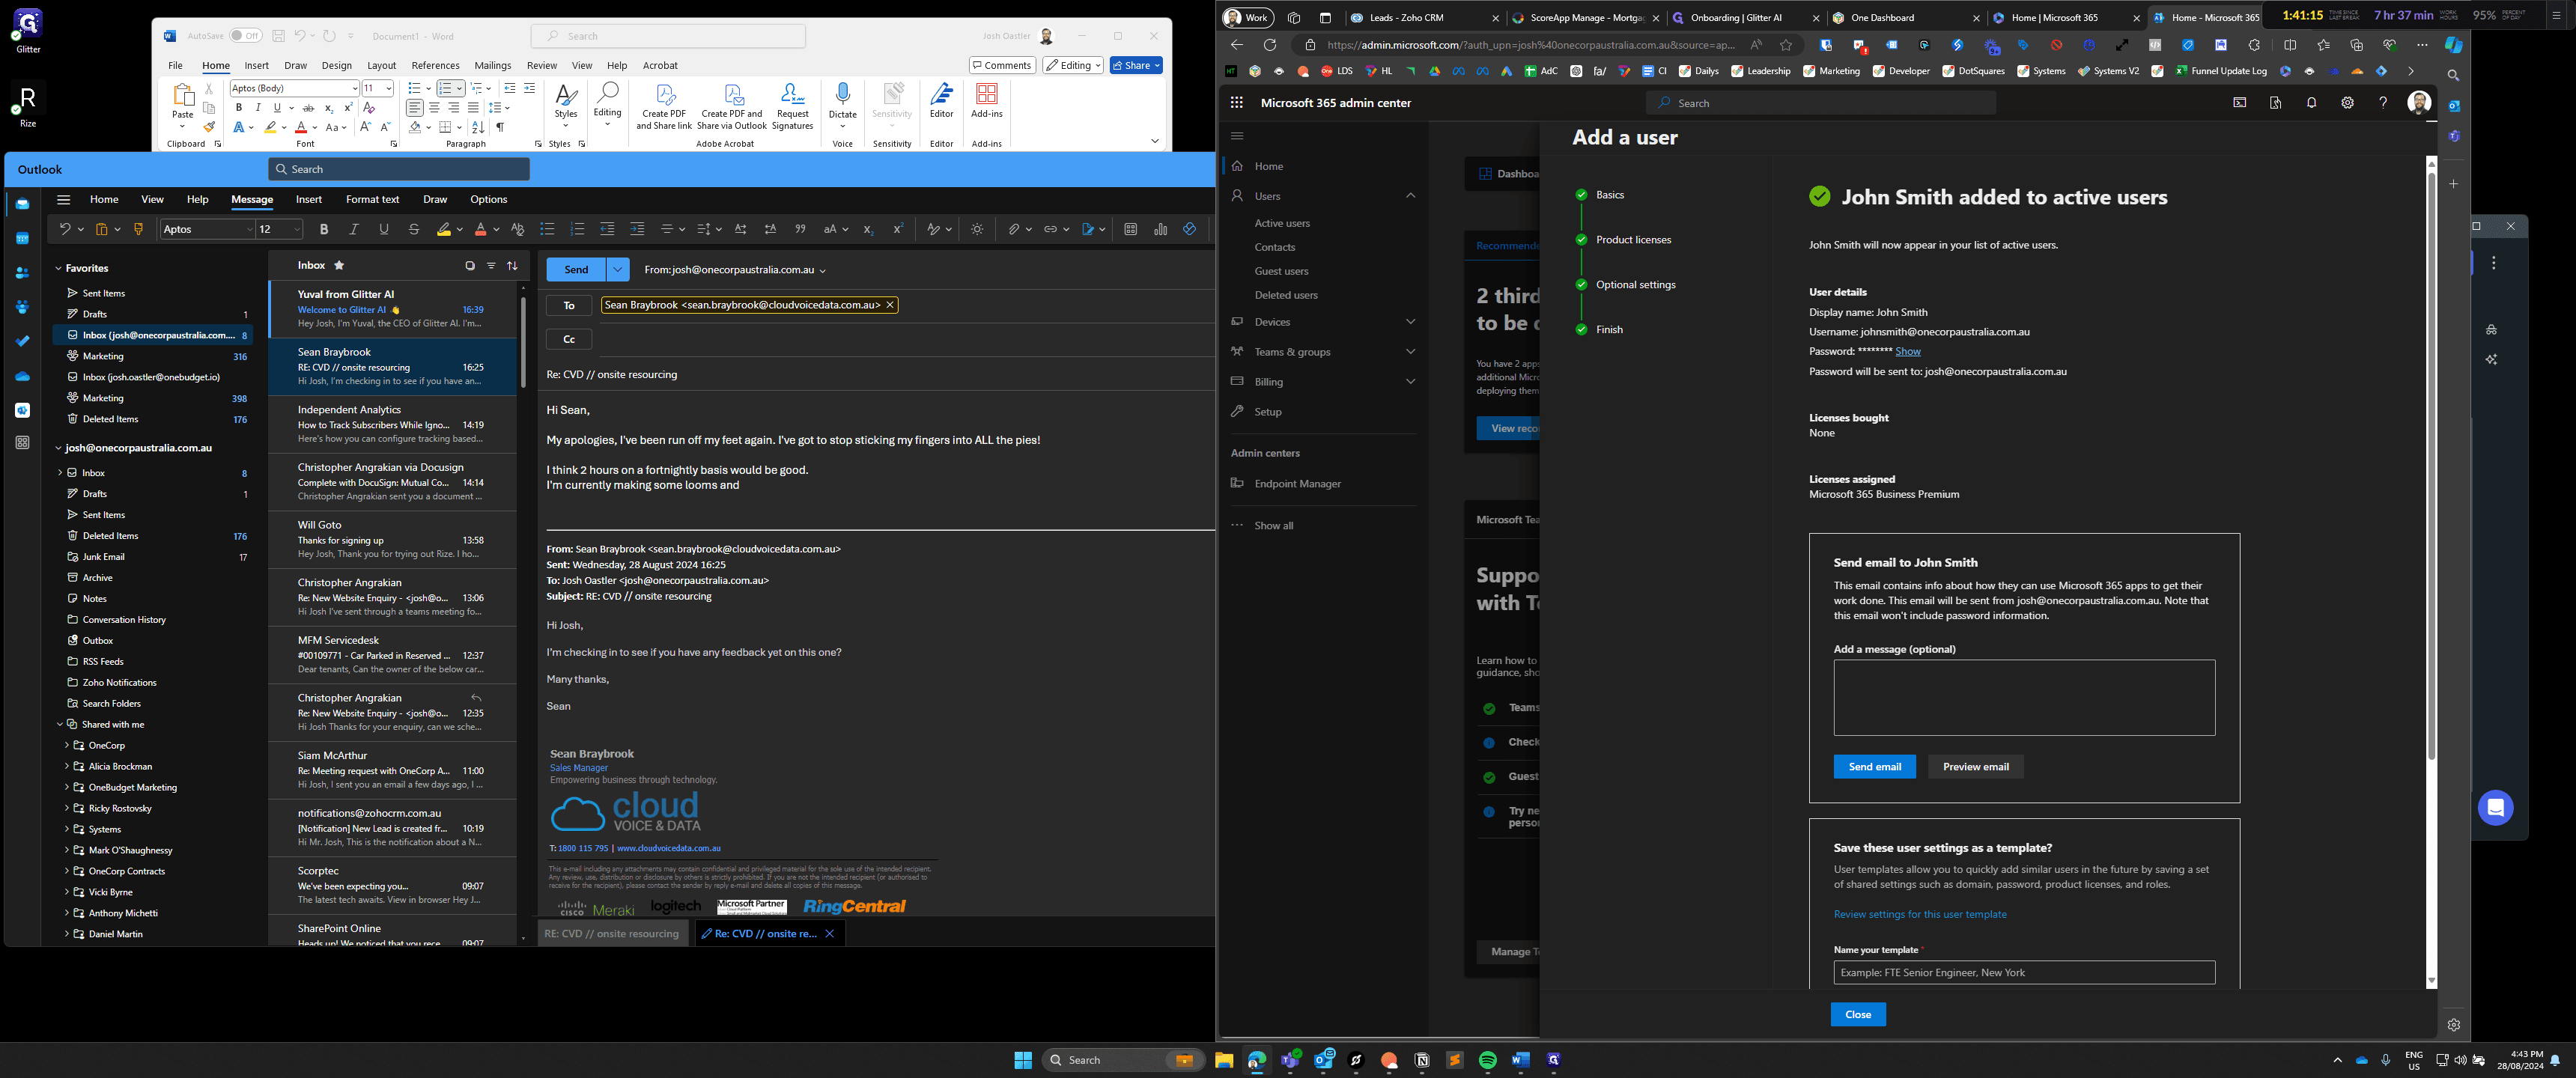Click the Send email button
Viewport: 2576px width, 1078px height.
1874,767
